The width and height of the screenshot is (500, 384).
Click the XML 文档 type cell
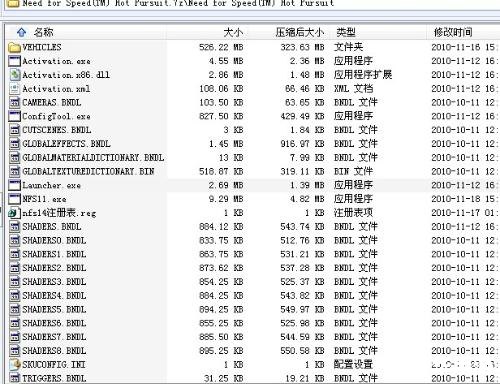(x=353, y=89)
